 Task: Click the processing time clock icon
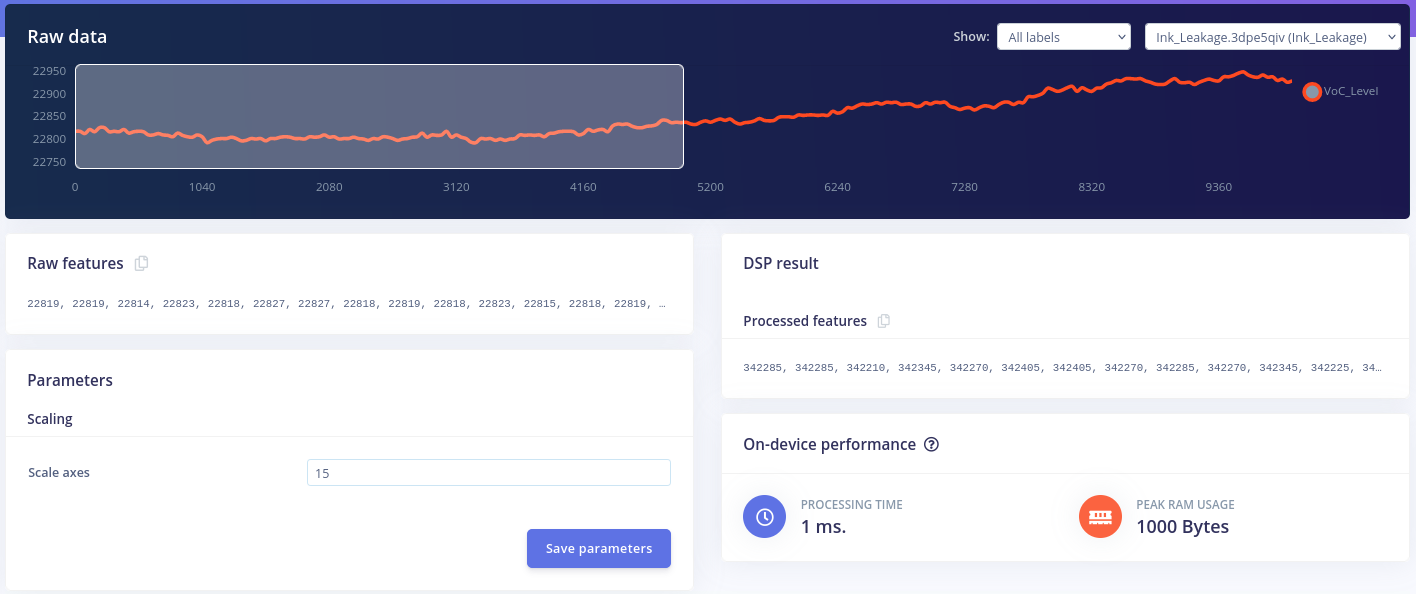(765, 517)
